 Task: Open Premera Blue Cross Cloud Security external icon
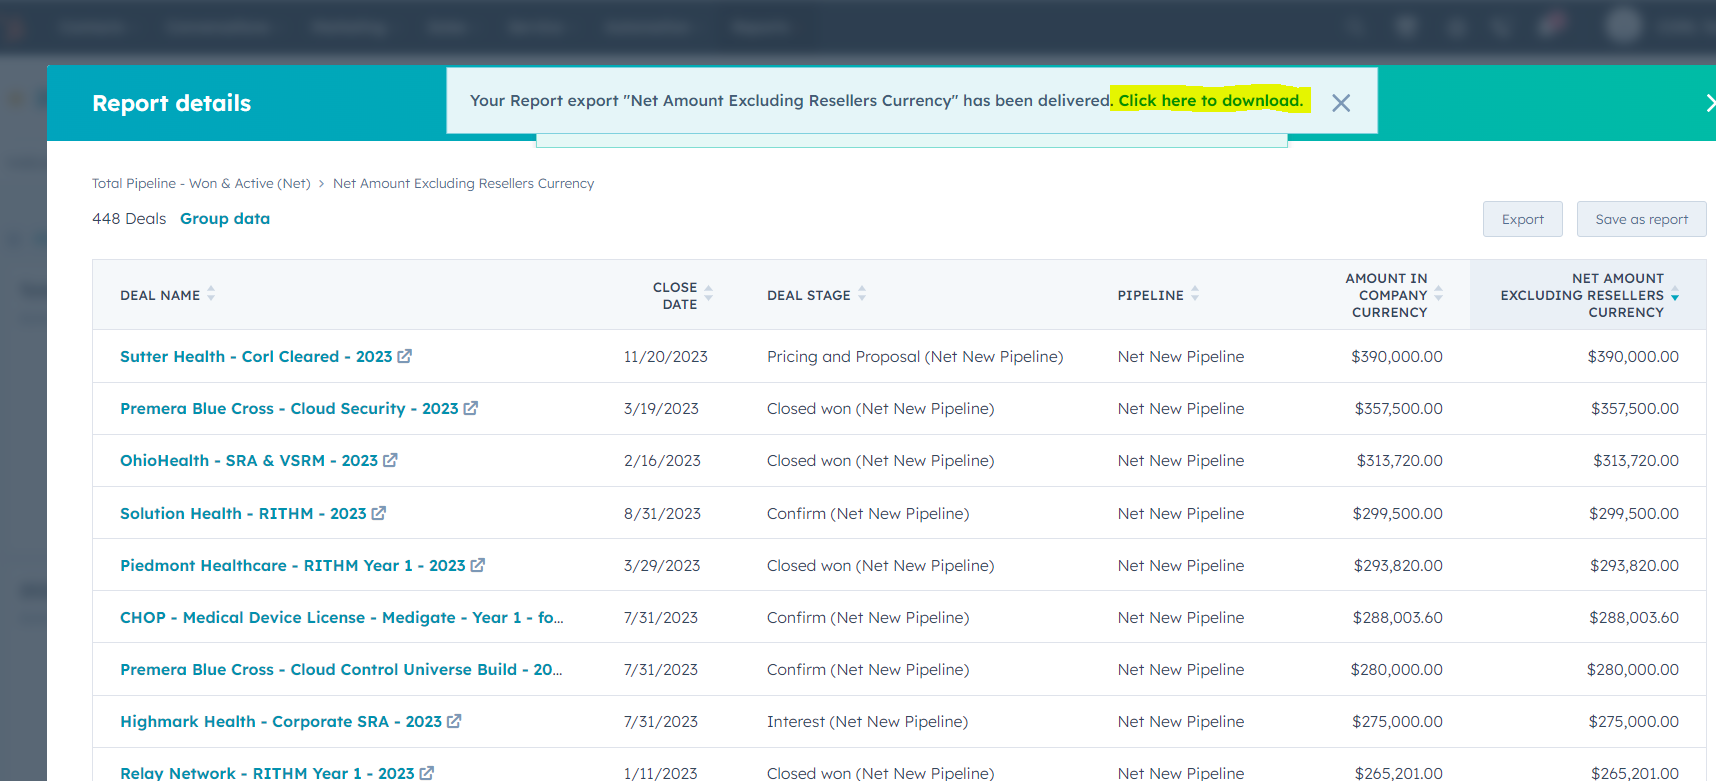(x=470, y=408)
